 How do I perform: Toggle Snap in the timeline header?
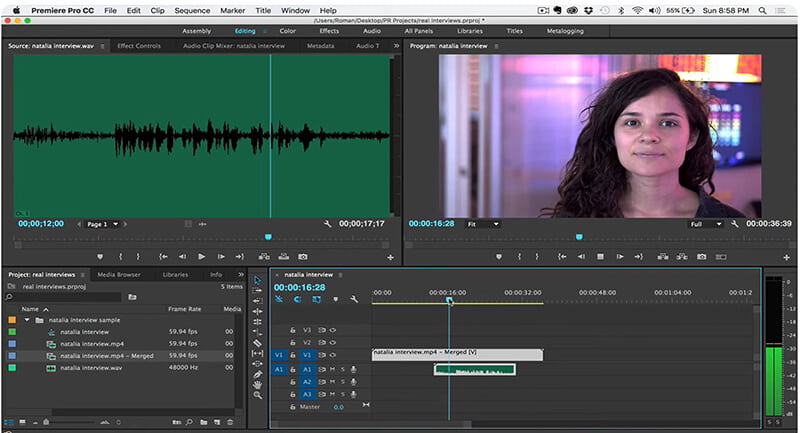tap(297, 299)
